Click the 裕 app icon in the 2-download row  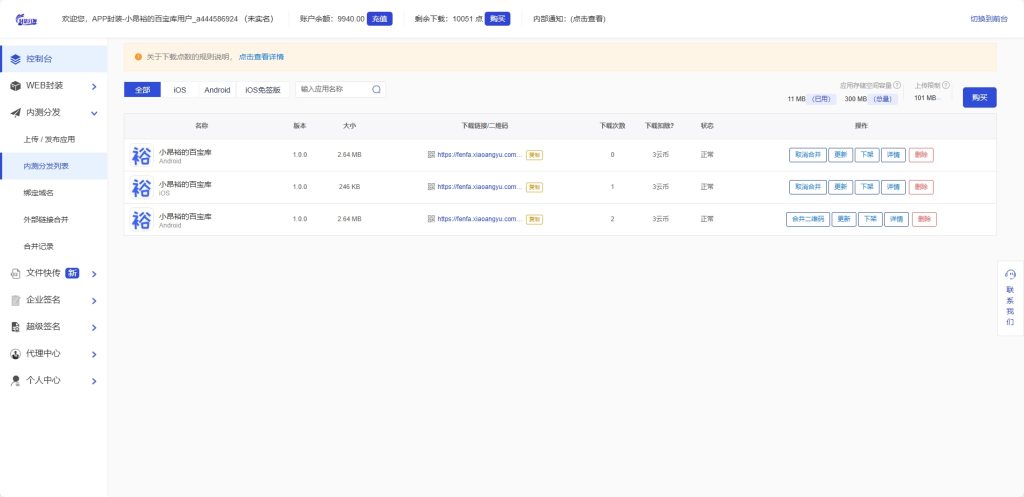coord(141,219)
